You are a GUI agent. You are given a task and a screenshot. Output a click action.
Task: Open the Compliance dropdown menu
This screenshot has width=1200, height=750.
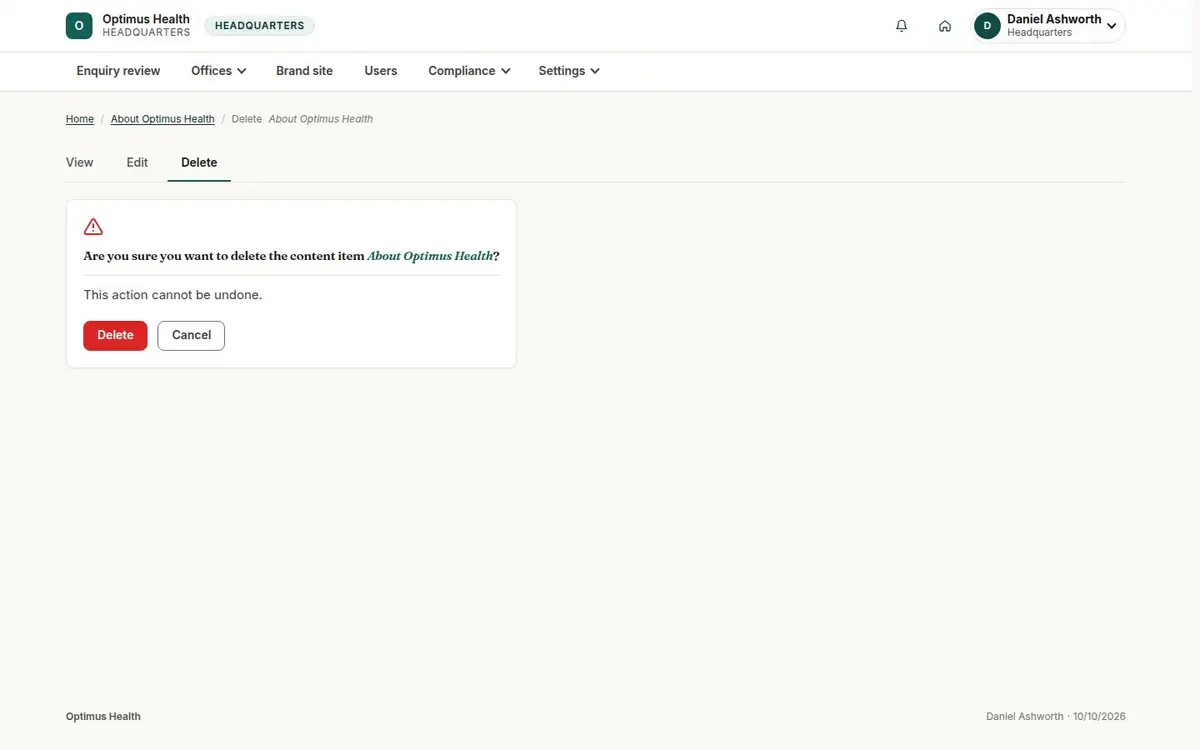tap(469, 71)
